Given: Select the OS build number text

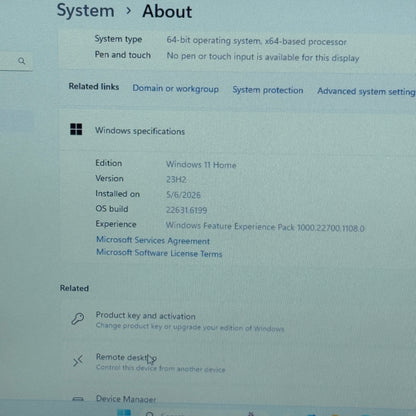Looking at the screenshot, I should point(186,210).
